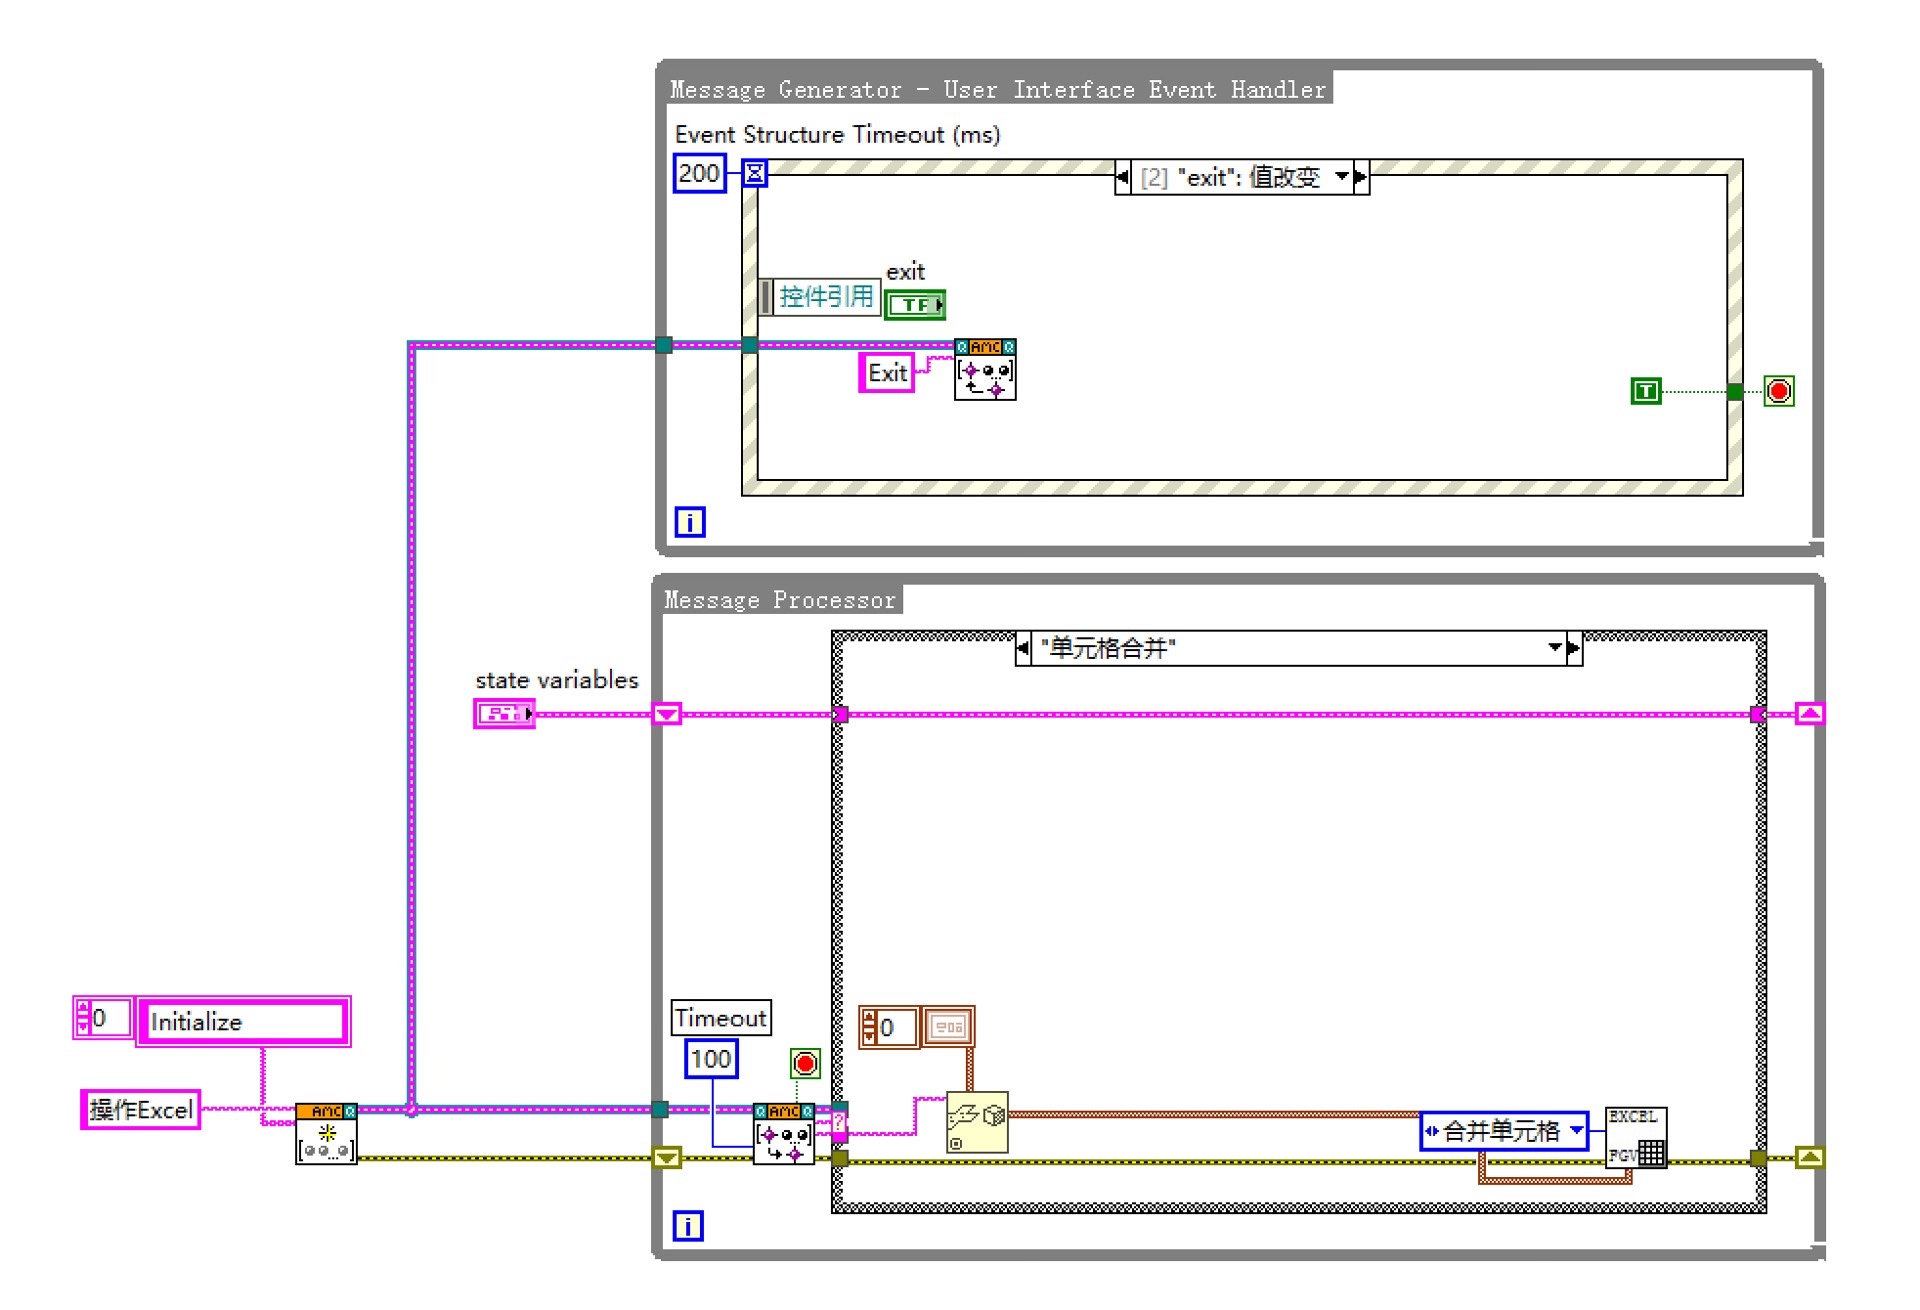1920x1310 pixels.
Task: Click the True boolean constant
Action: pos(1645,391)
